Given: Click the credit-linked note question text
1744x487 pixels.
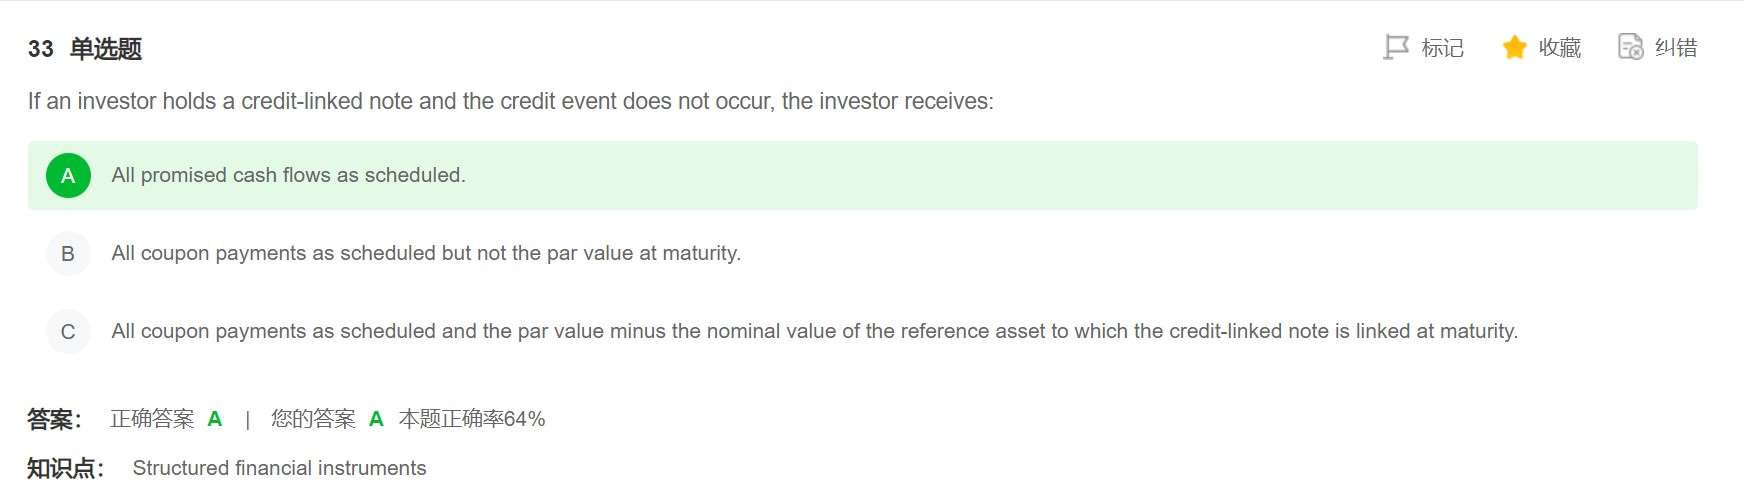Looking at the screenshot, I should click(510, 102).
